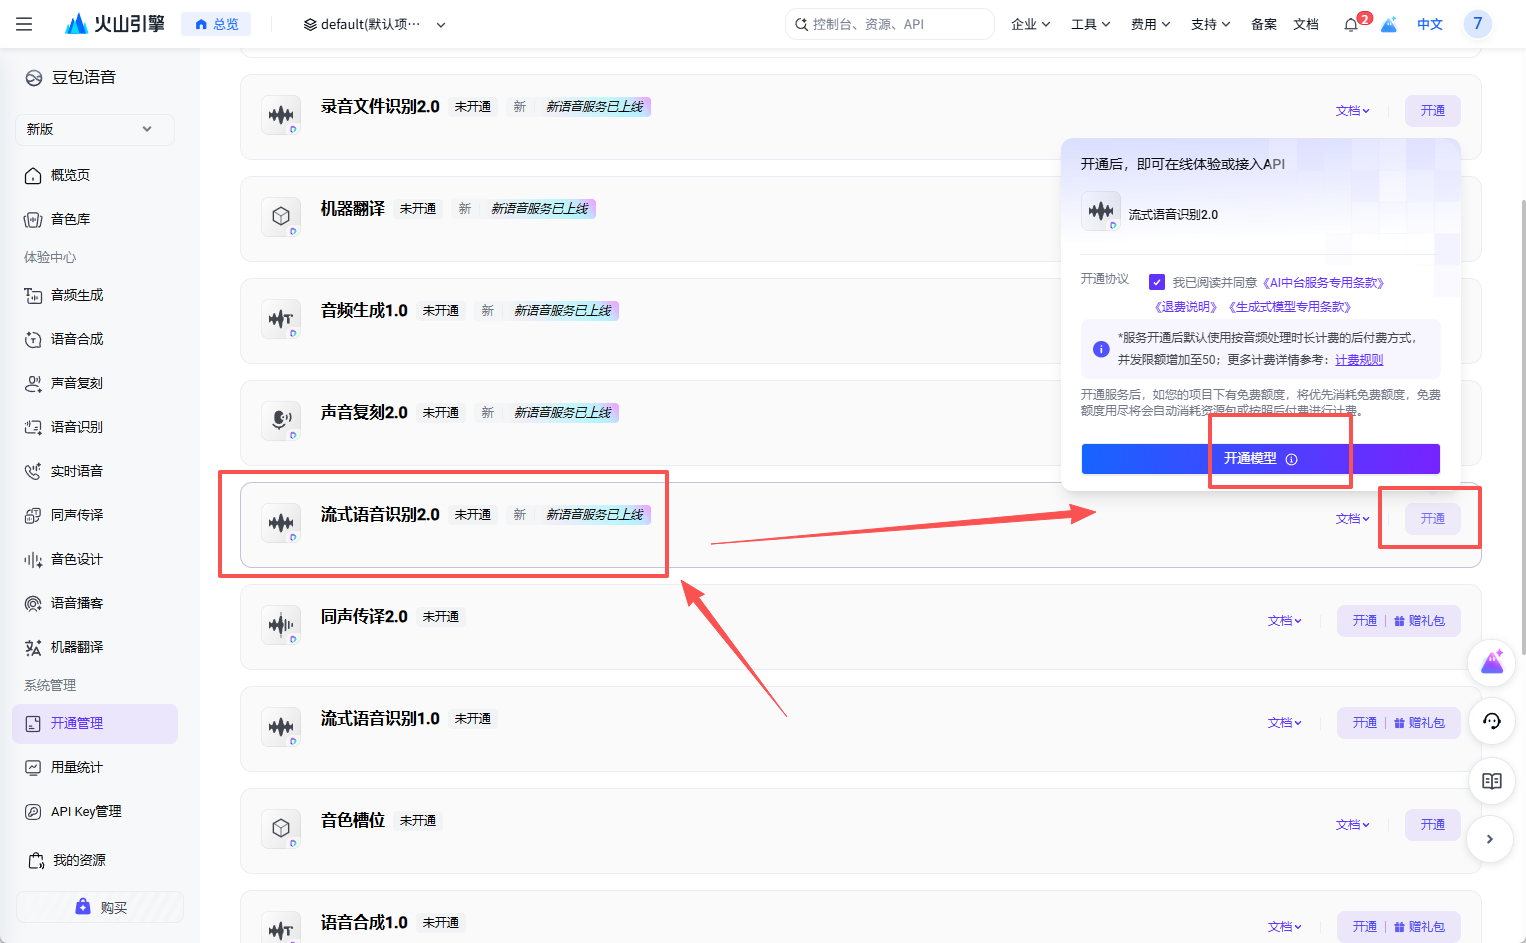Click the 语音播客 sidebar icon
Image resolution: width=1526 pixels, height=943 pixels.
33,603
